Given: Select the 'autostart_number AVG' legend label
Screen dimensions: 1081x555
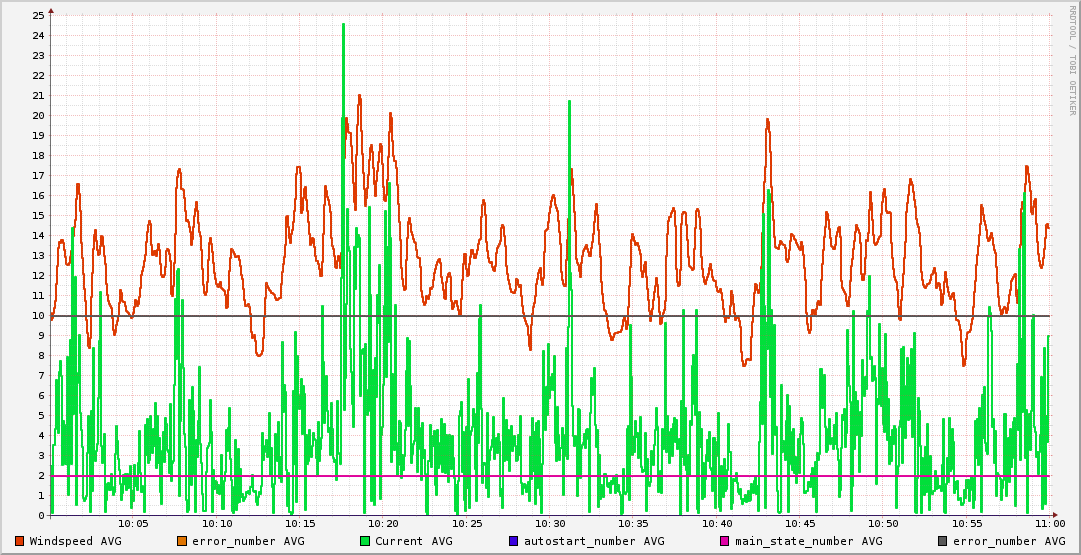Looking at the screenshot, I should pos(594,541).
